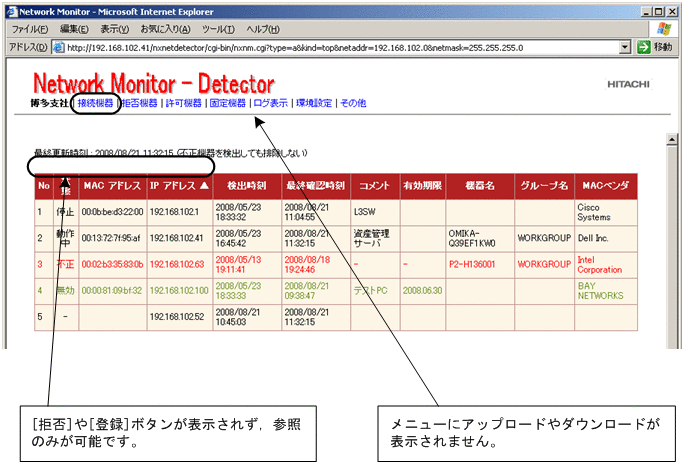The image size is (685, 464).
Task: Open the ファイル(F) menu
Action: 30,29
